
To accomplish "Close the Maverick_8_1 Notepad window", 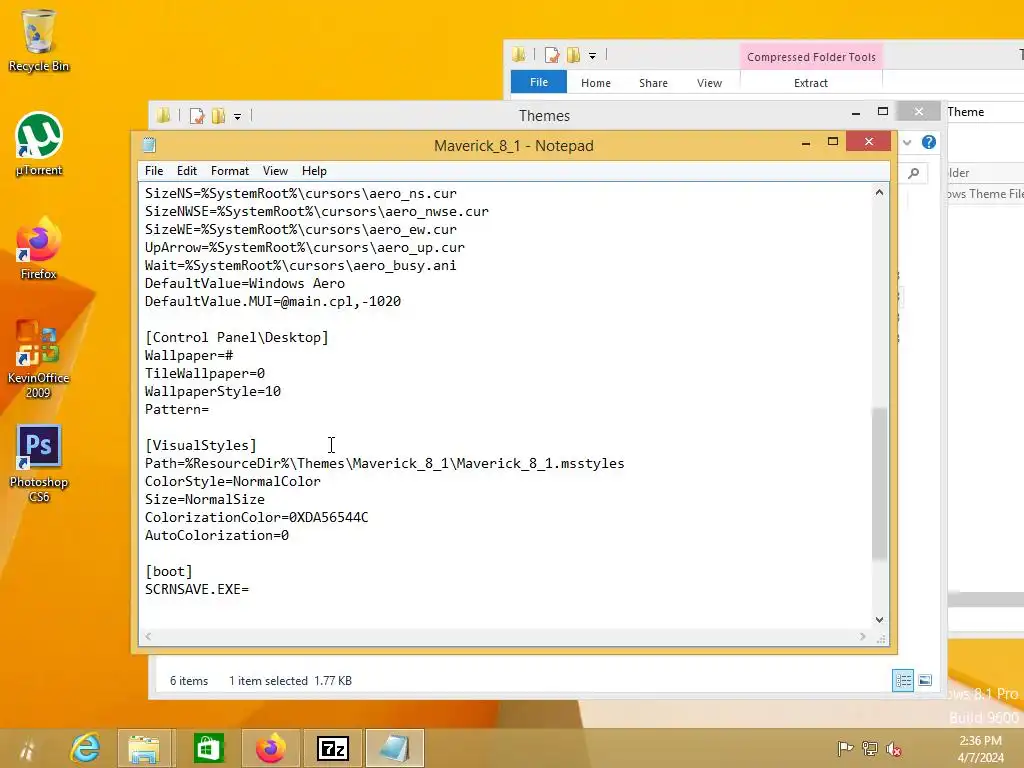I will tap(869, 141).
